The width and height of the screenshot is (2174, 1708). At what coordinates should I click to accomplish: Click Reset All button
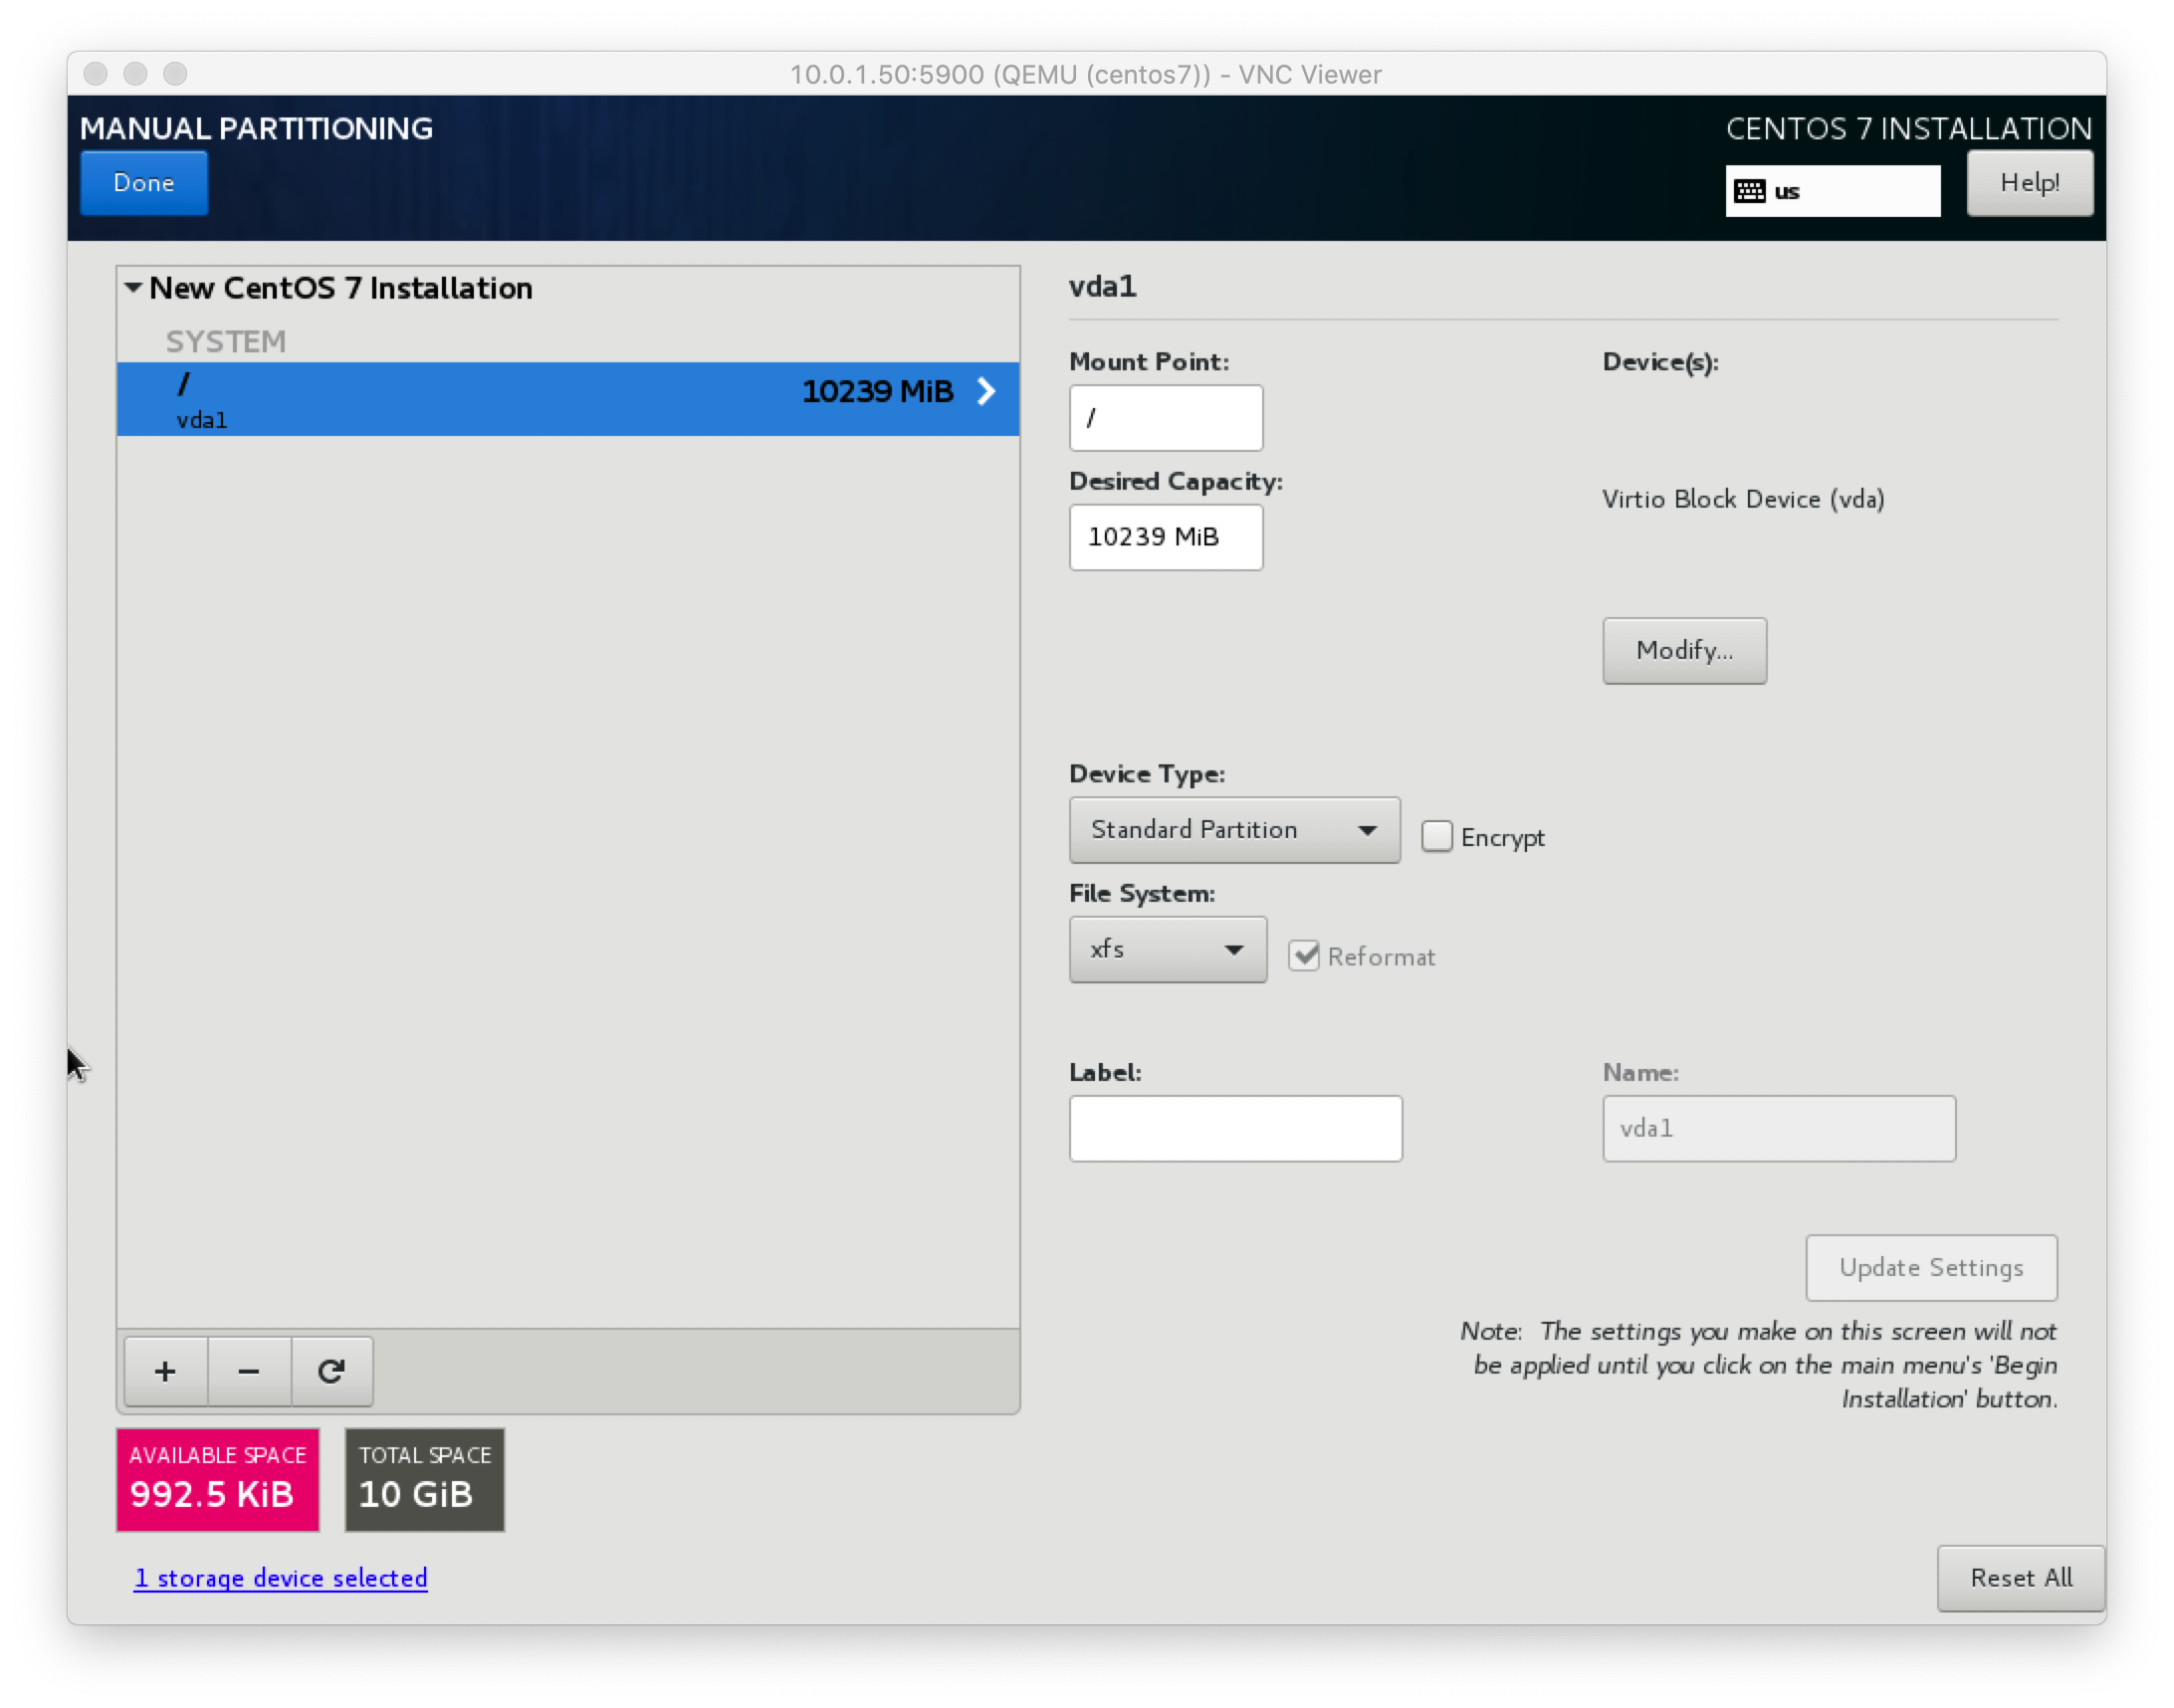point(2020,1578)
